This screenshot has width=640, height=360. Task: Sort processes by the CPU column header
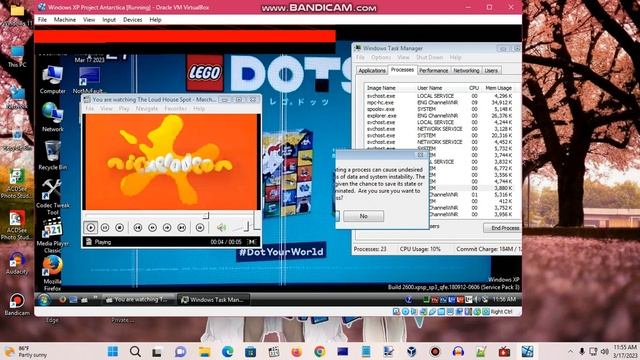tap(474, 88)
